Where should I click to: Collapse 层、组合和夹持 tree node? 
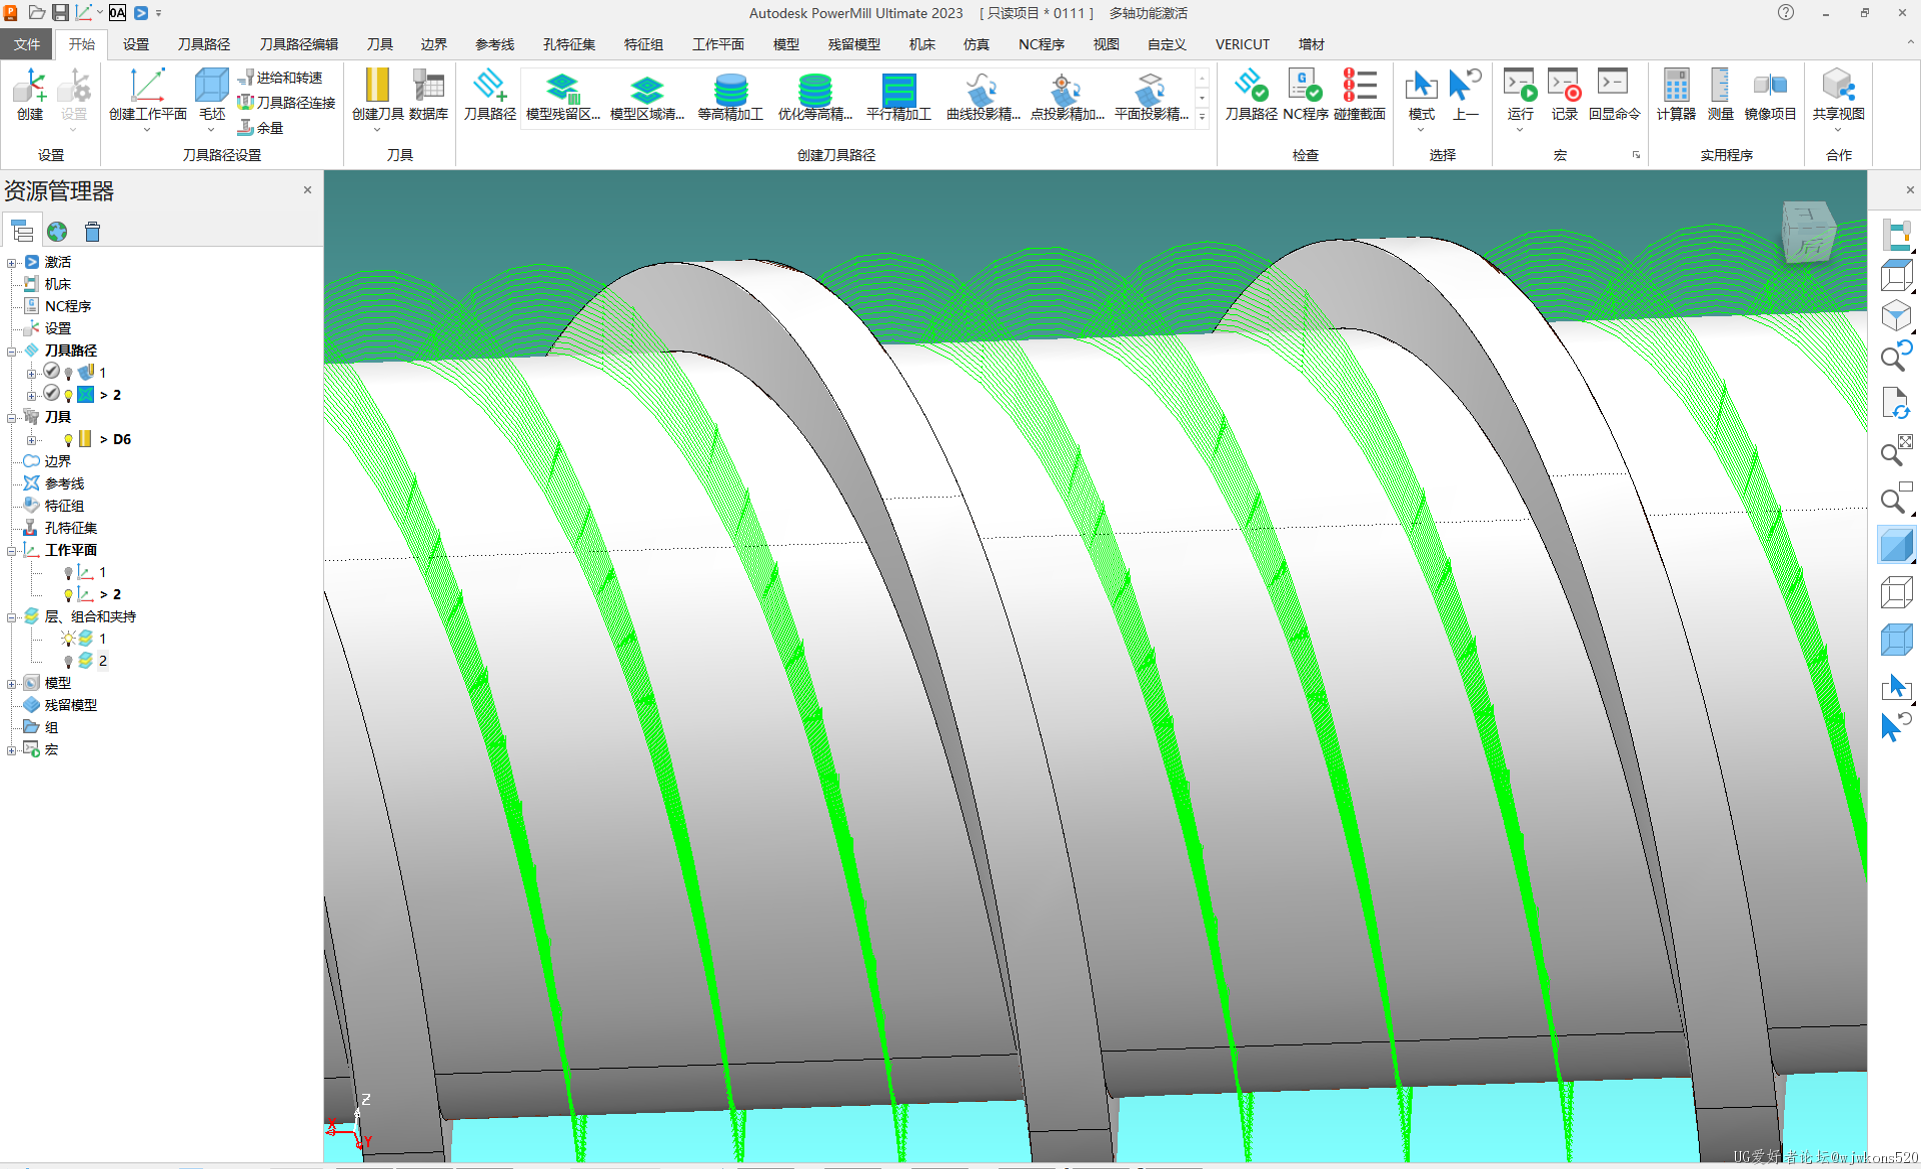click(x=12, y=617)
